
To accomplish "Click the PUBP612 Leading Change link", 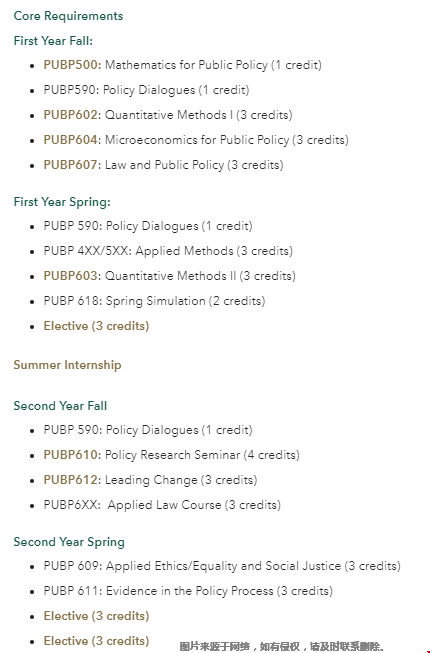I will pyautogui.click(x=70, y=480).
